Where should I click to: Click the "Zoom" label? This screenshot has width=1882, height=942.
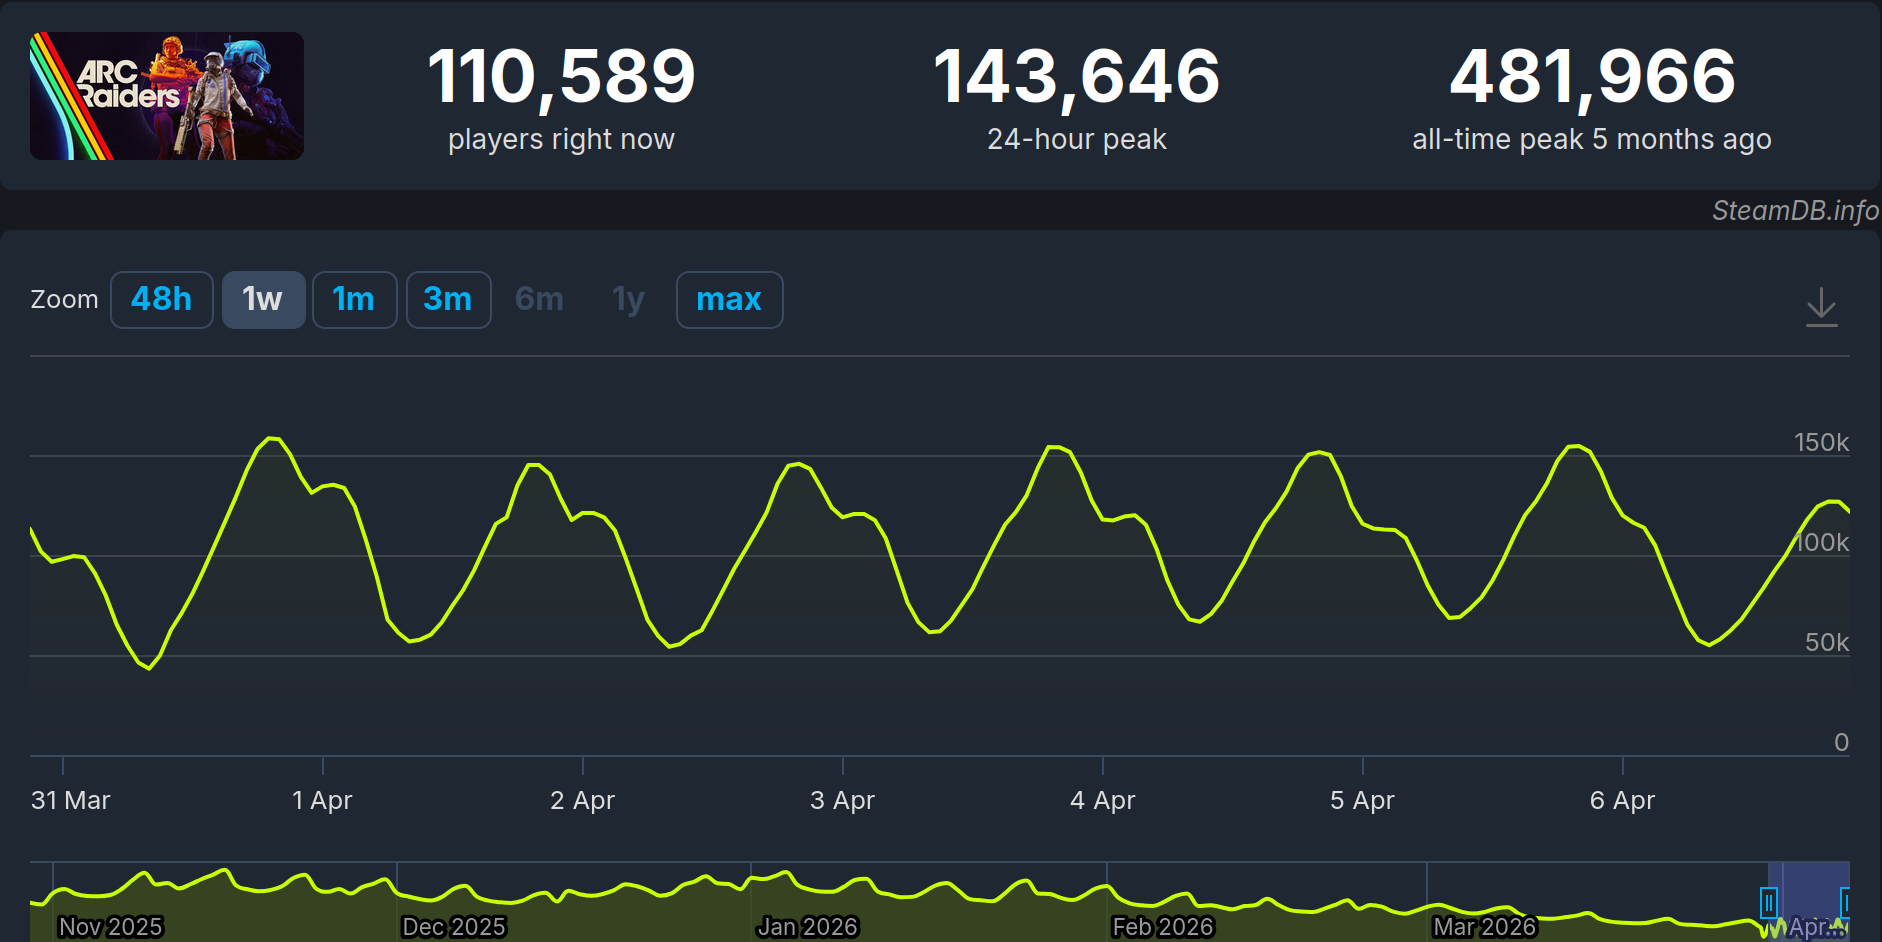click(x=64, y=300)
